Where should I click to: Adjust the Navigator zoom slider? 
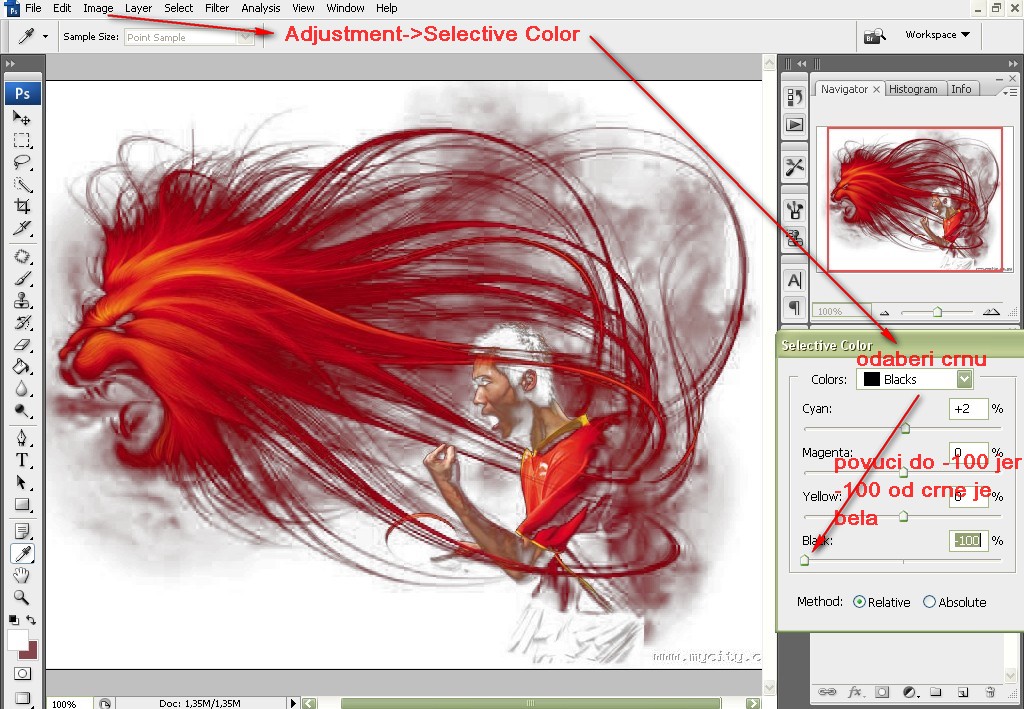[x=937, y=312]
